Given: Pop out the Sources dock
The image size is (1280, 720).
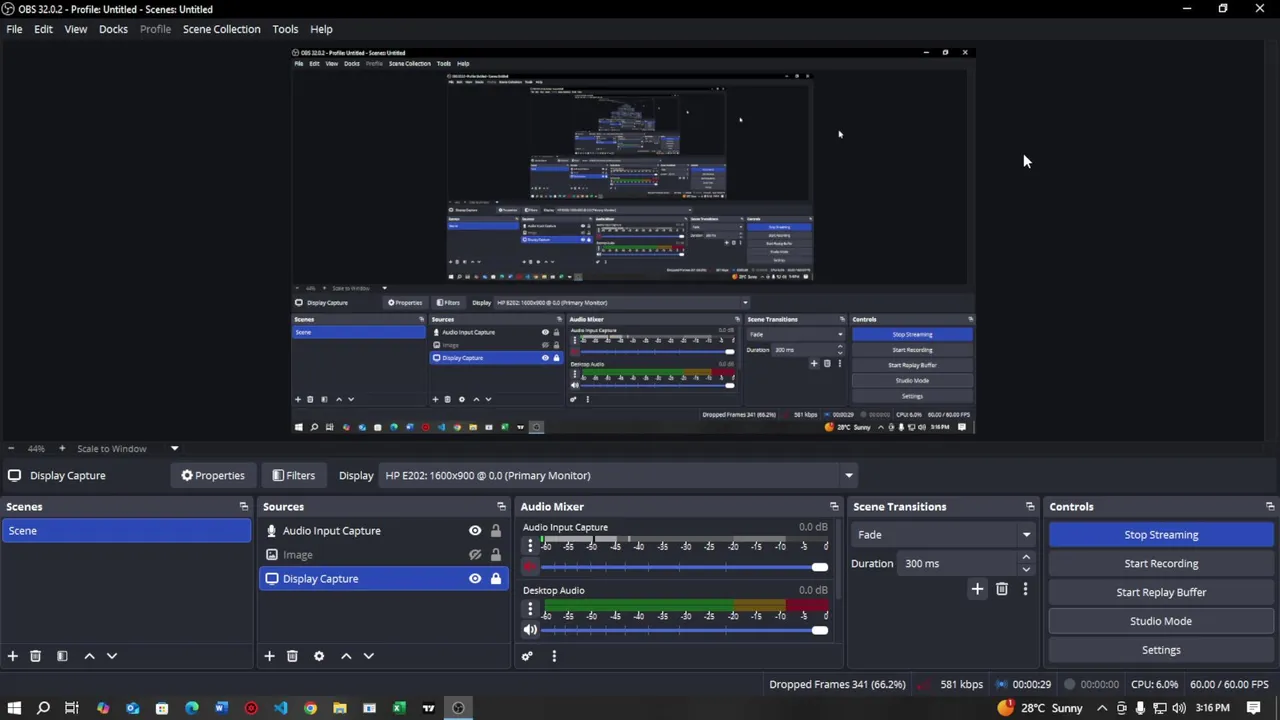Looking at the screenshot, I should click(x=501, y=506).
